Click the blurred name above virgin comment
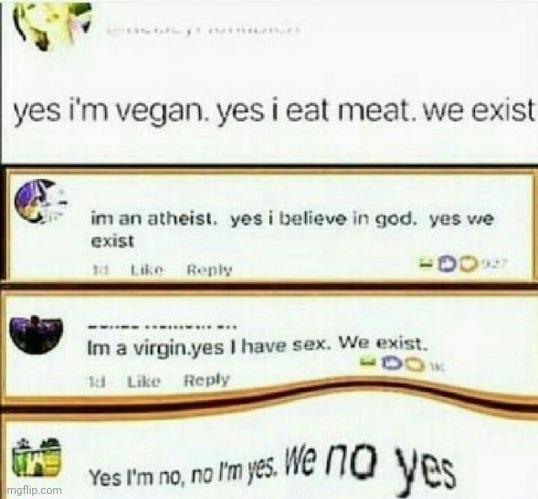The height and width of the screenshot is (499, 538). (162, 326)
